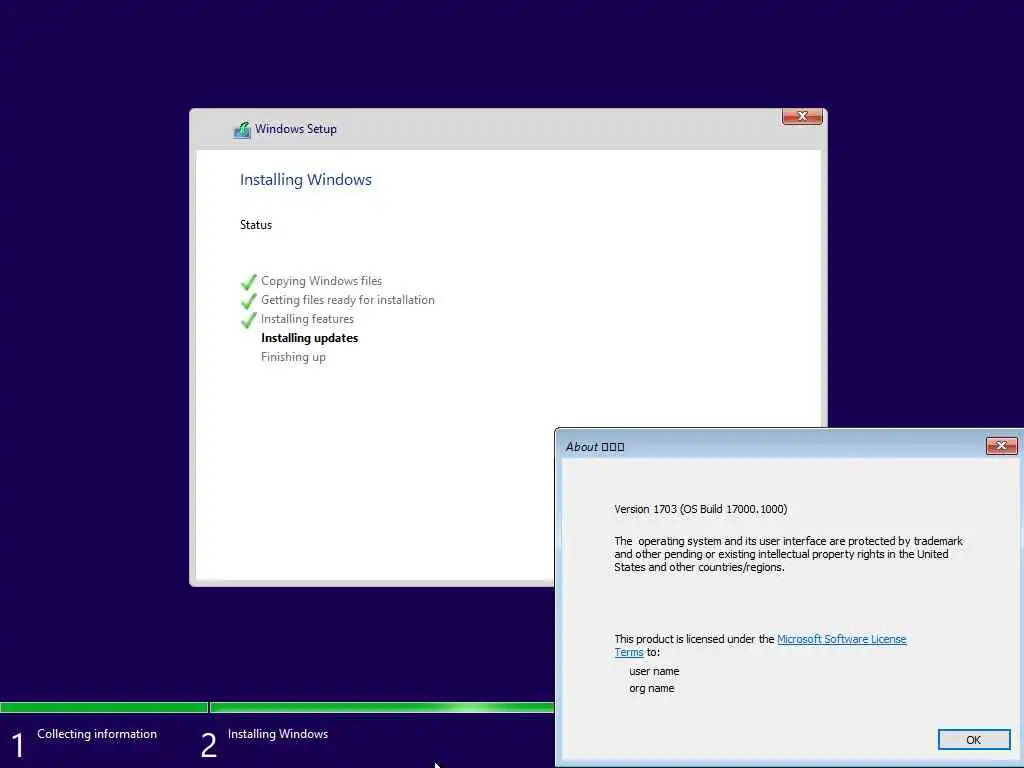Click the trademark protection paragraph in About
1024x768 pixels.
click(x=788, y=554)
